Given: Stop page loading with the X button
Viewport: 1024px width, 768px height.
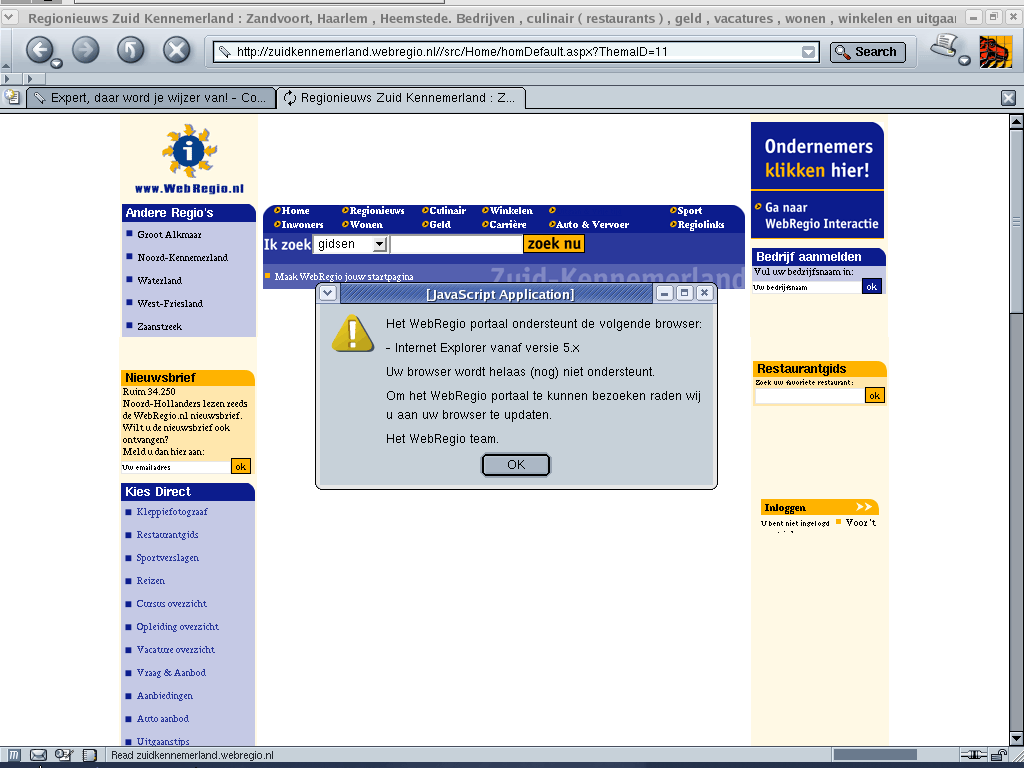Looking at the screenshot, I should click(x=176, y=50).
